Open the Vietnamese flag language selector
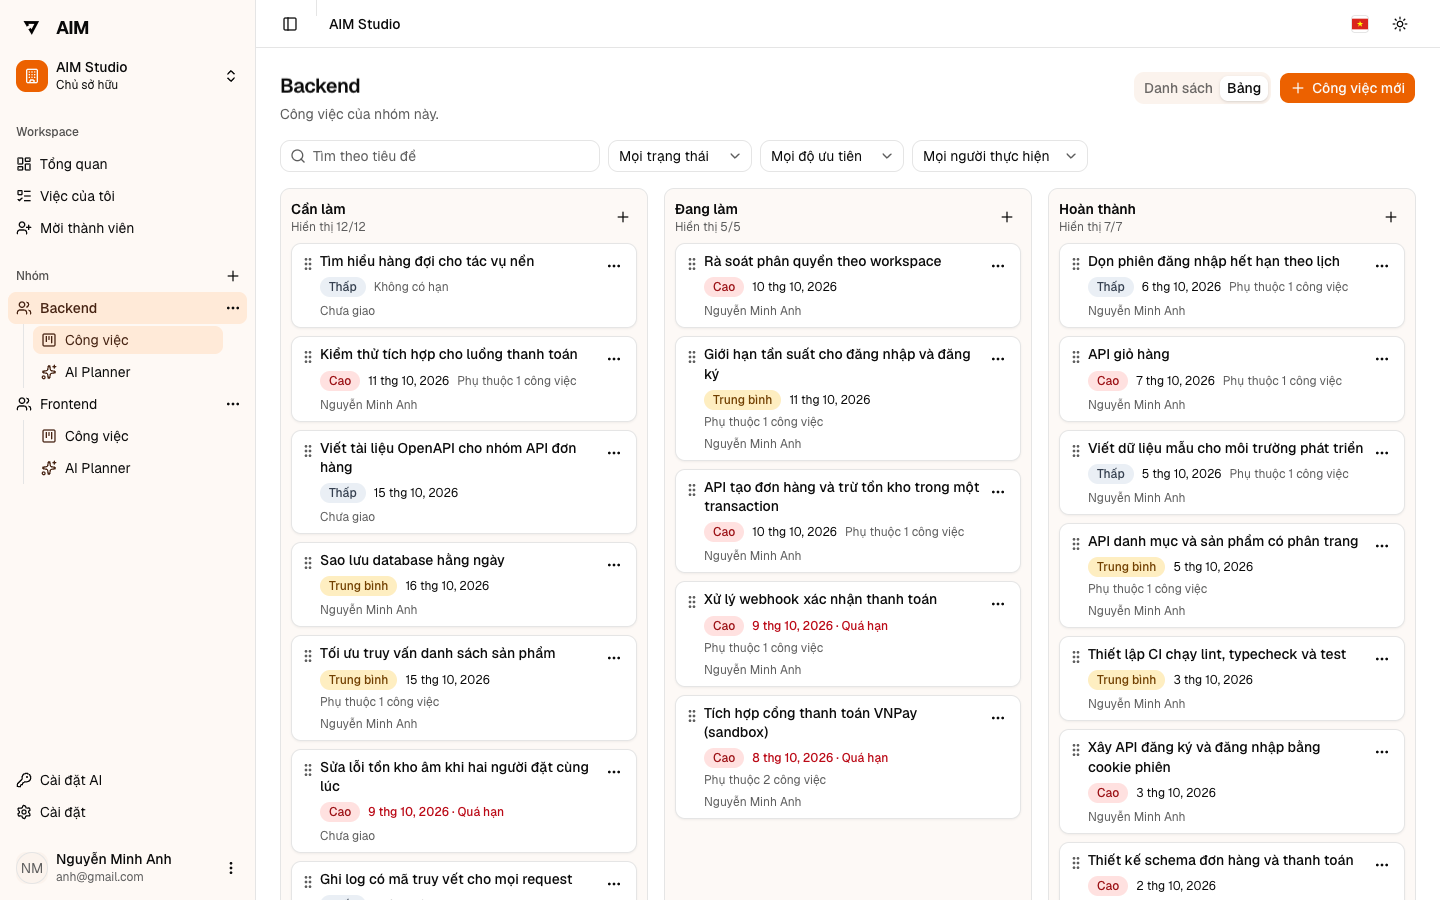Viewport: 1440px width, 900px height. (1360, 24)
